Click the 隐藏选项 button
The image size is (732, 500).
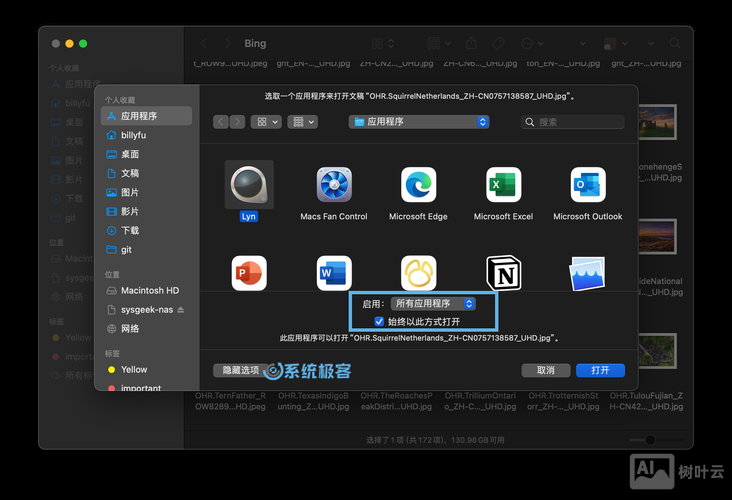point(240,370)
